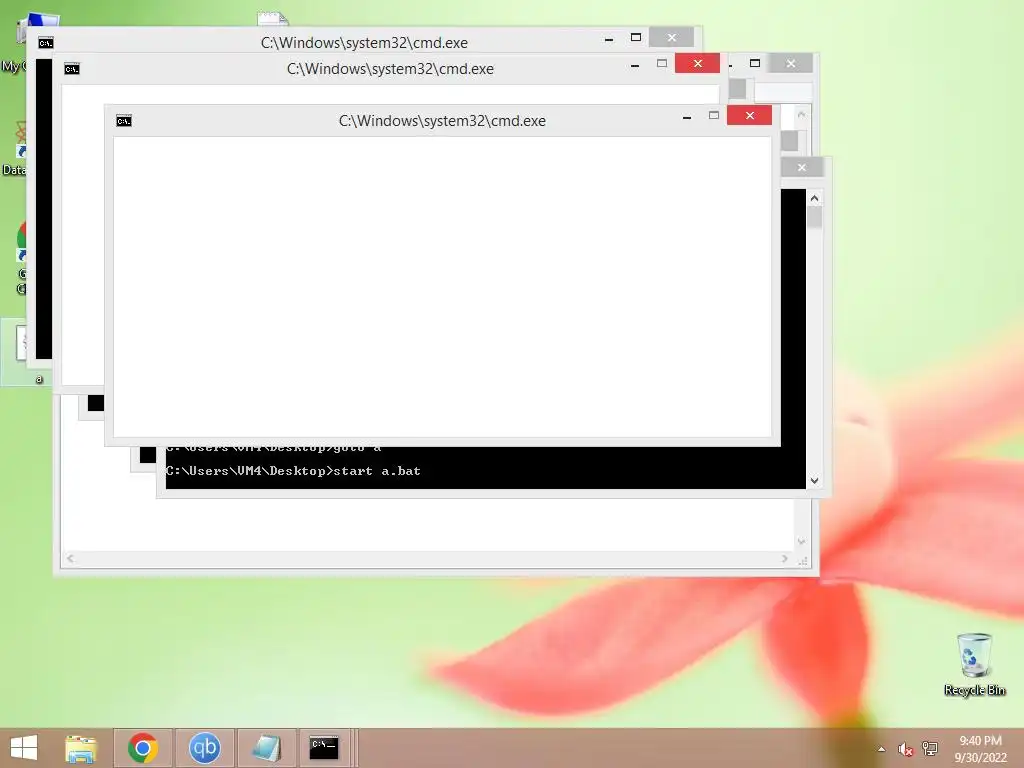The image size is (1024, 768).
Task: Open File Explorer from the taskbar
Action: click(x=81, y=748)
